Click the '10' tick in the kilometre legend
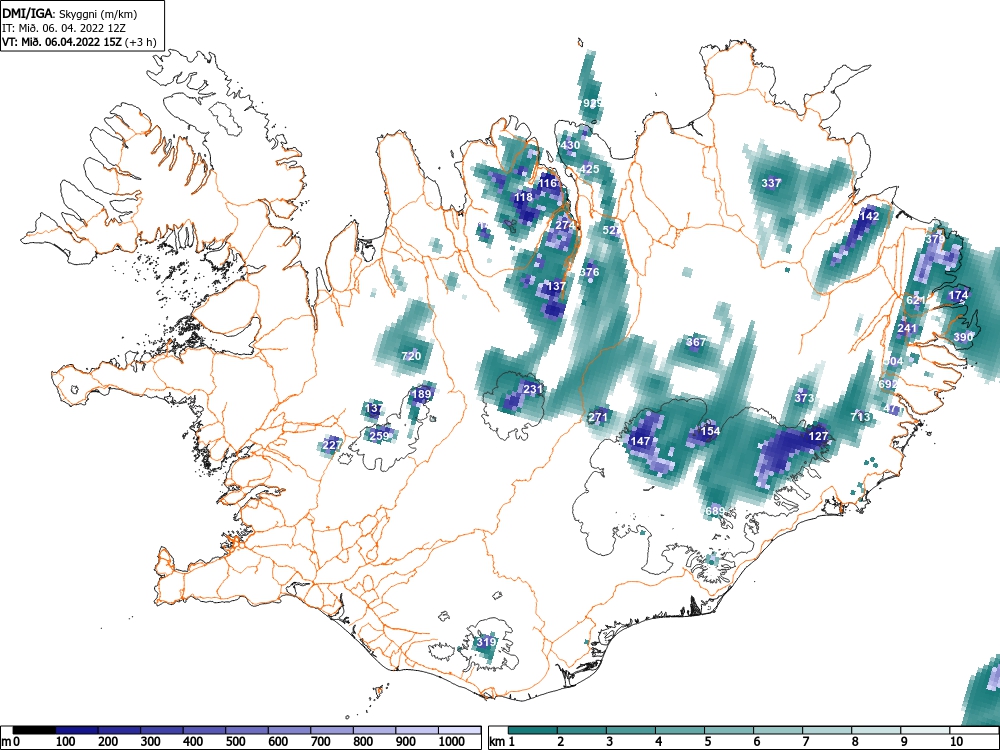 [x=955, y=741]
